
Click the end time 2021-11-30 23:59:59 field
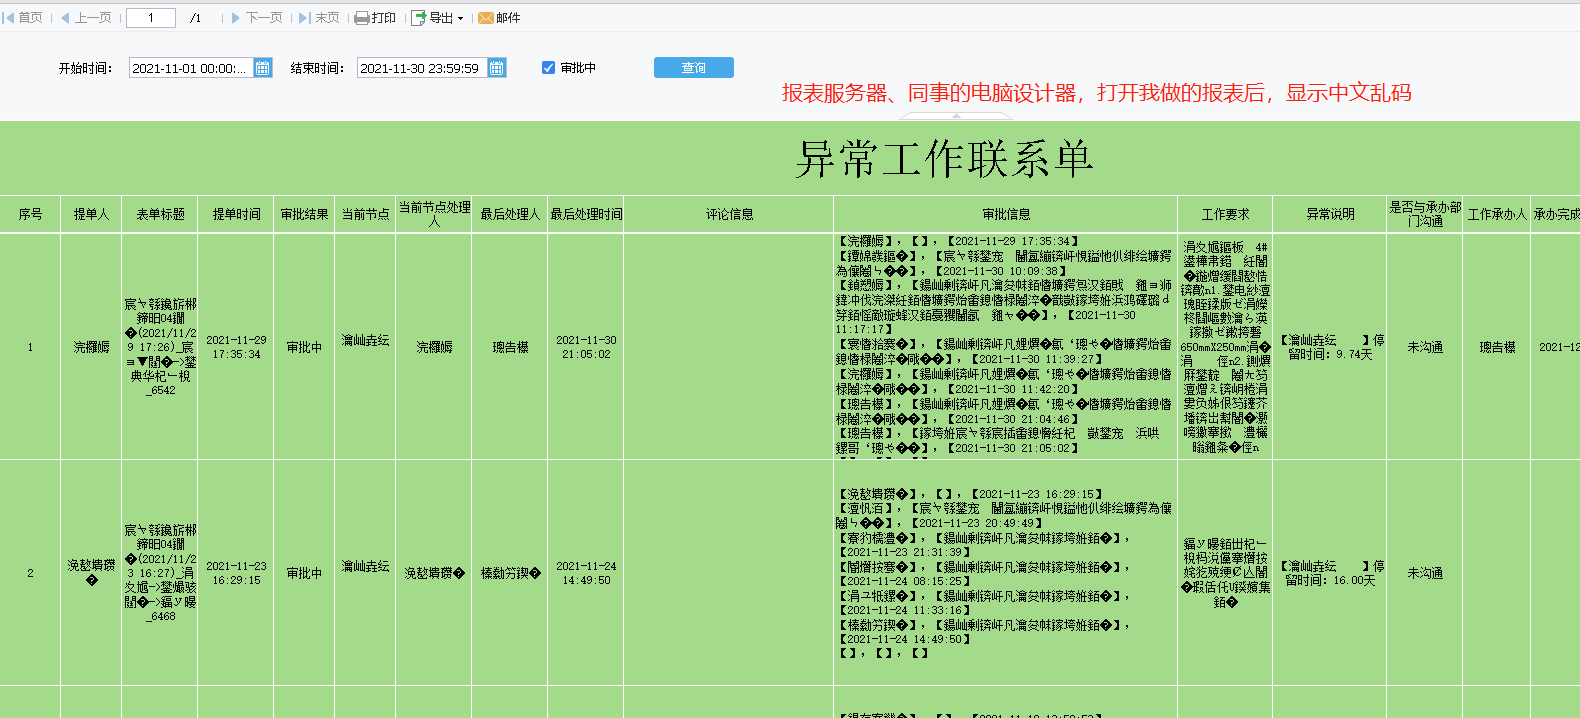[x=421, y=68]
